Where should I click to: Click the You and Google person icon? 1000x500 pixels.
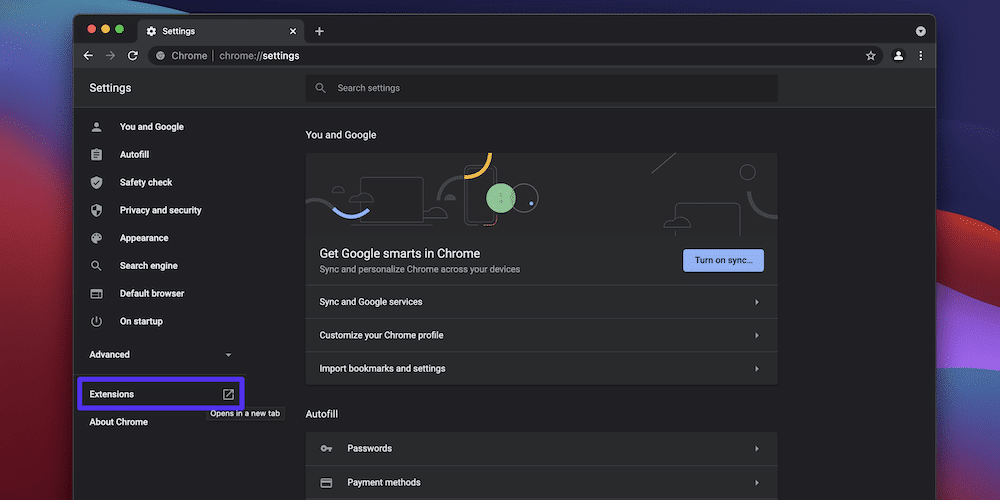(x=96, y=127)
